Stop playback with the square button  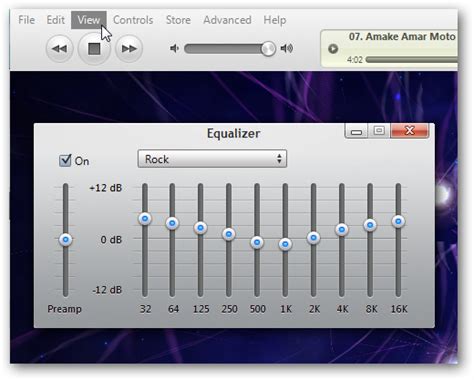coord(94,49)
